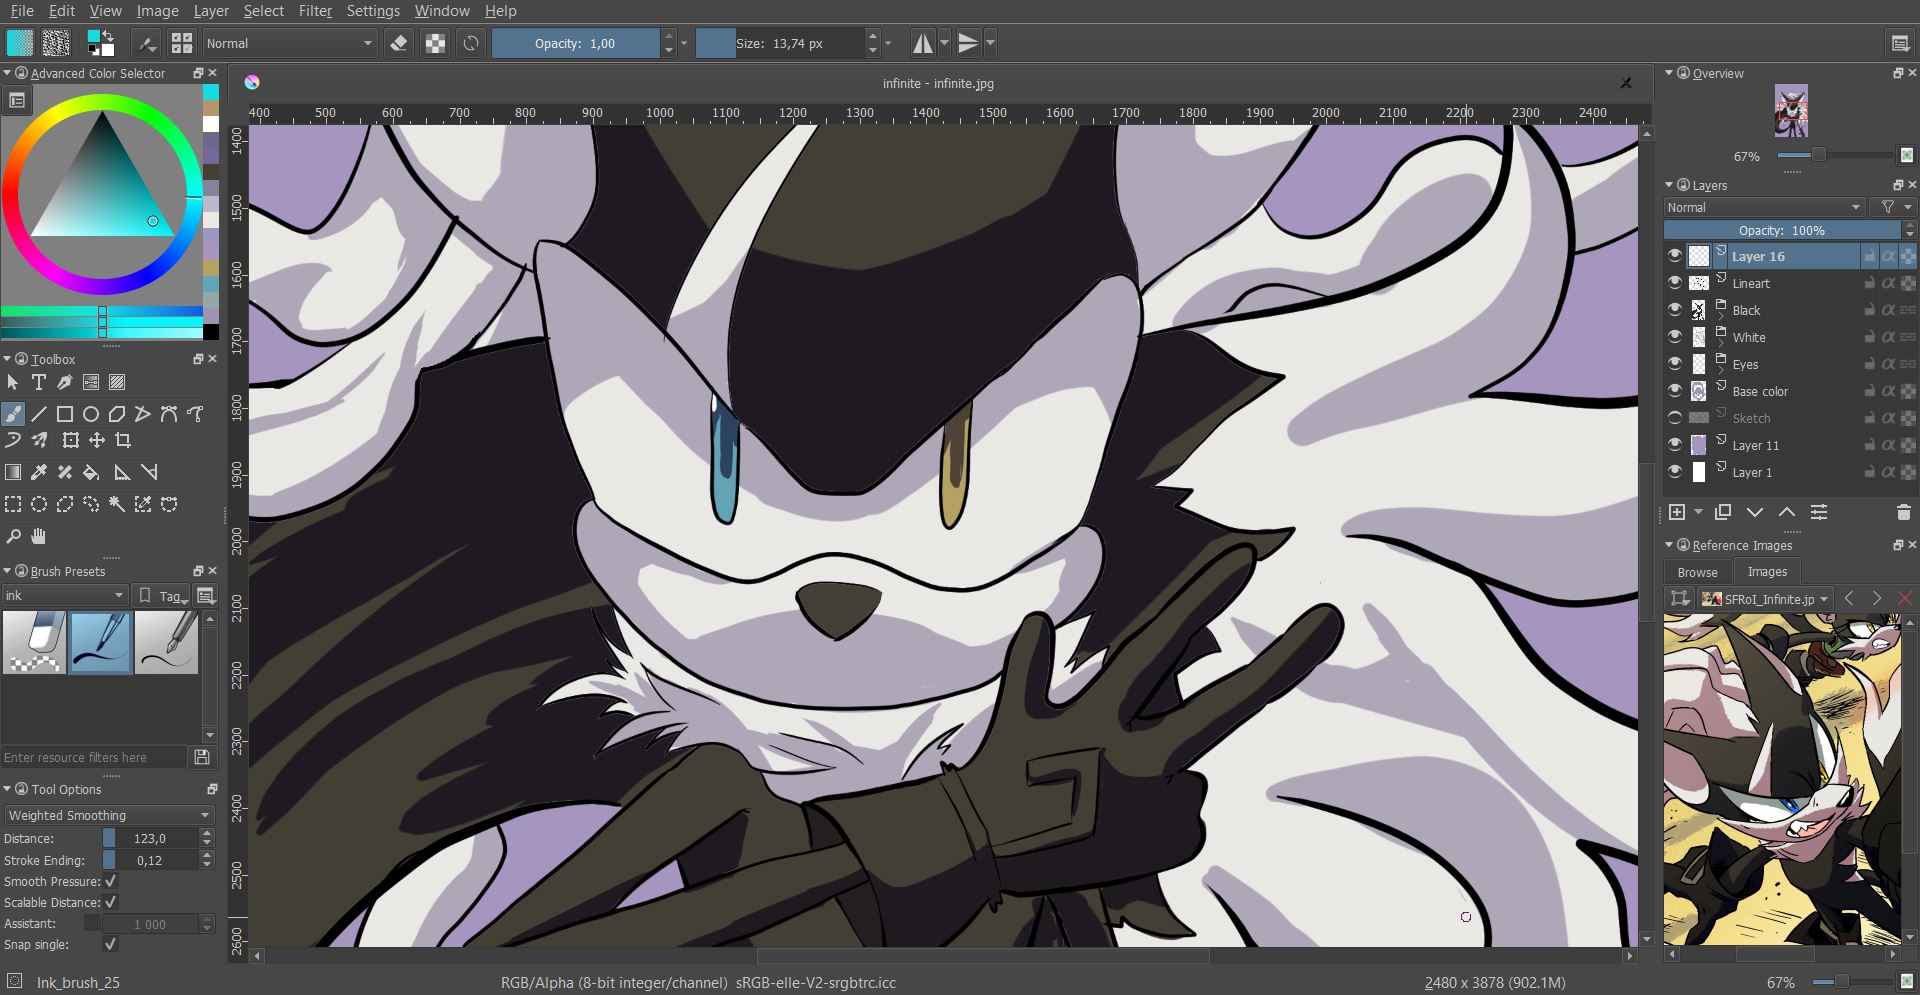Select the Rectangular Selection tool

13,504
